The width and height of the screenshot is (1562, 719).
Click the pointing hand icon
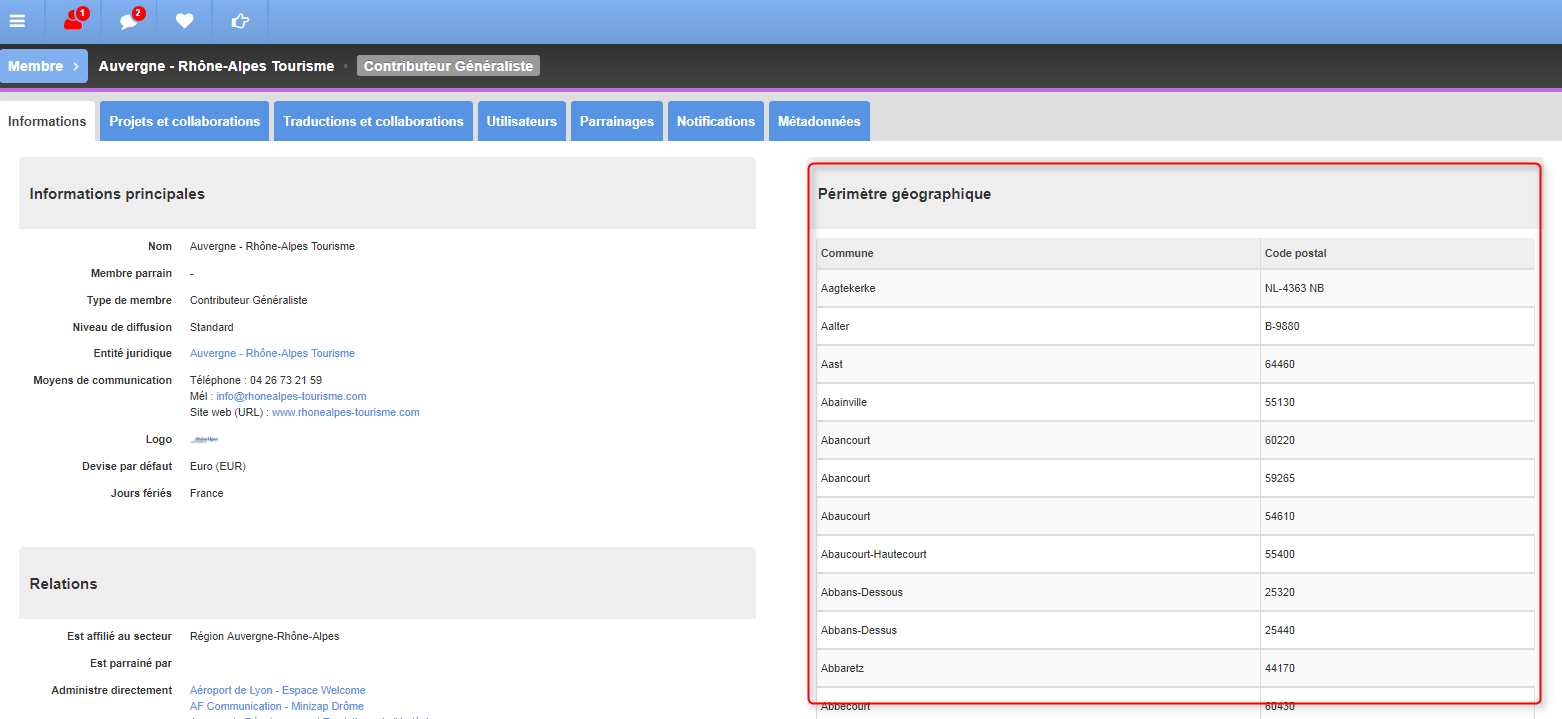(x=240, y=21)
